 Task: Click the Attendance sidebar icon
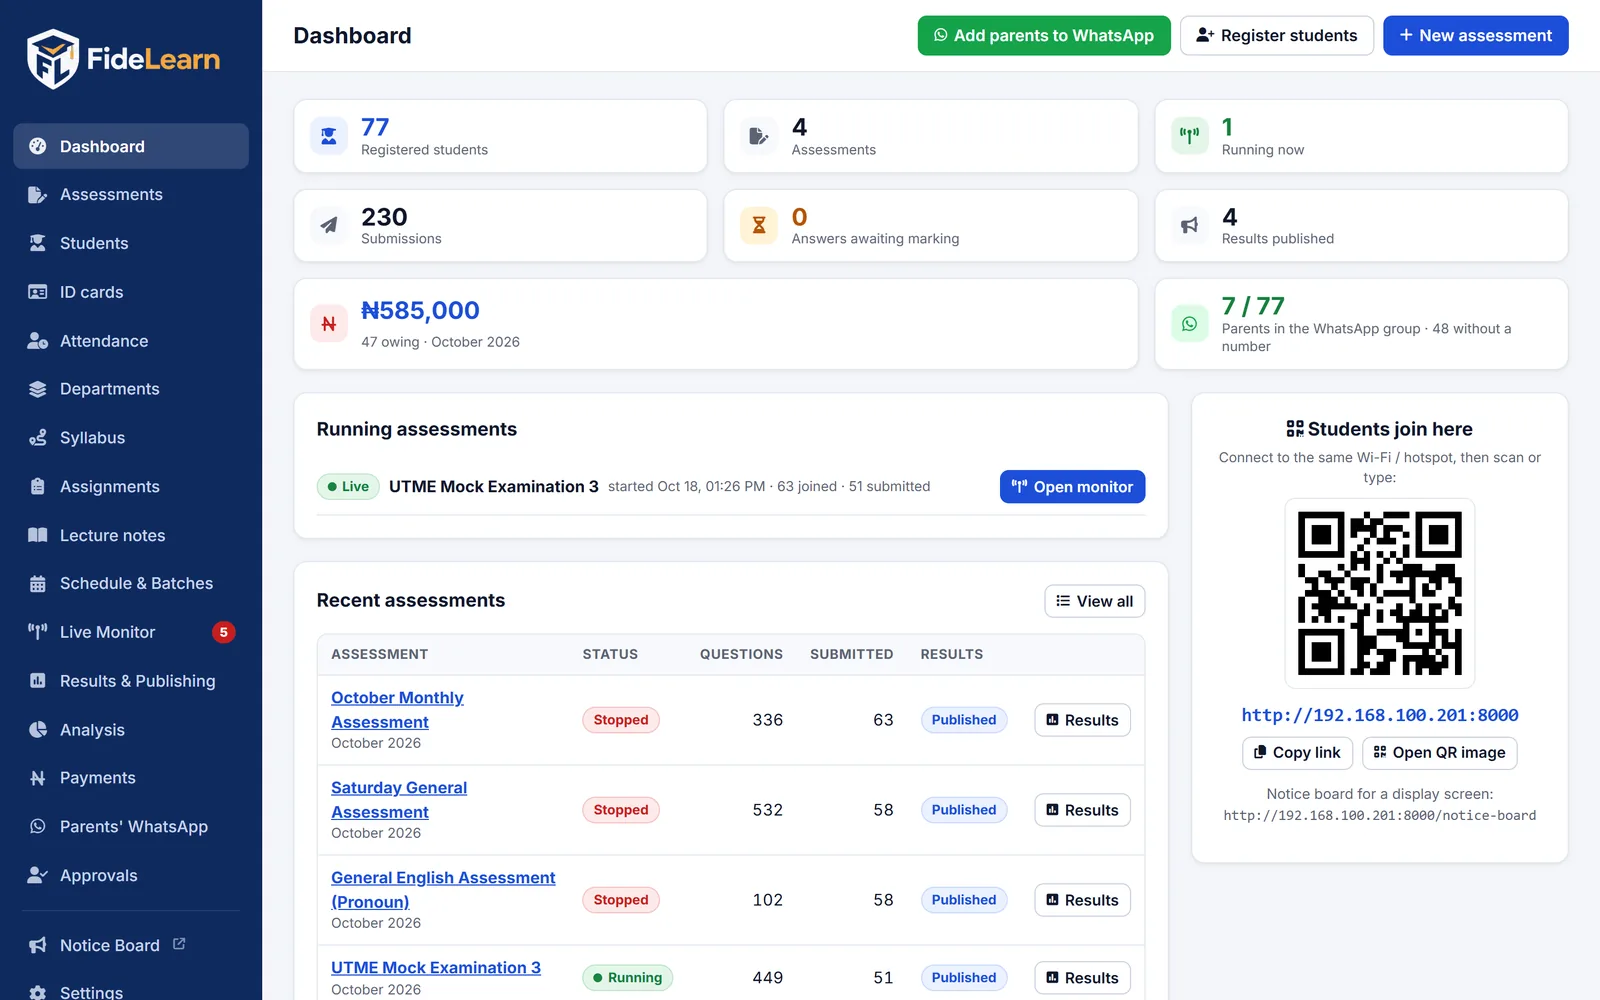(38, 341)
